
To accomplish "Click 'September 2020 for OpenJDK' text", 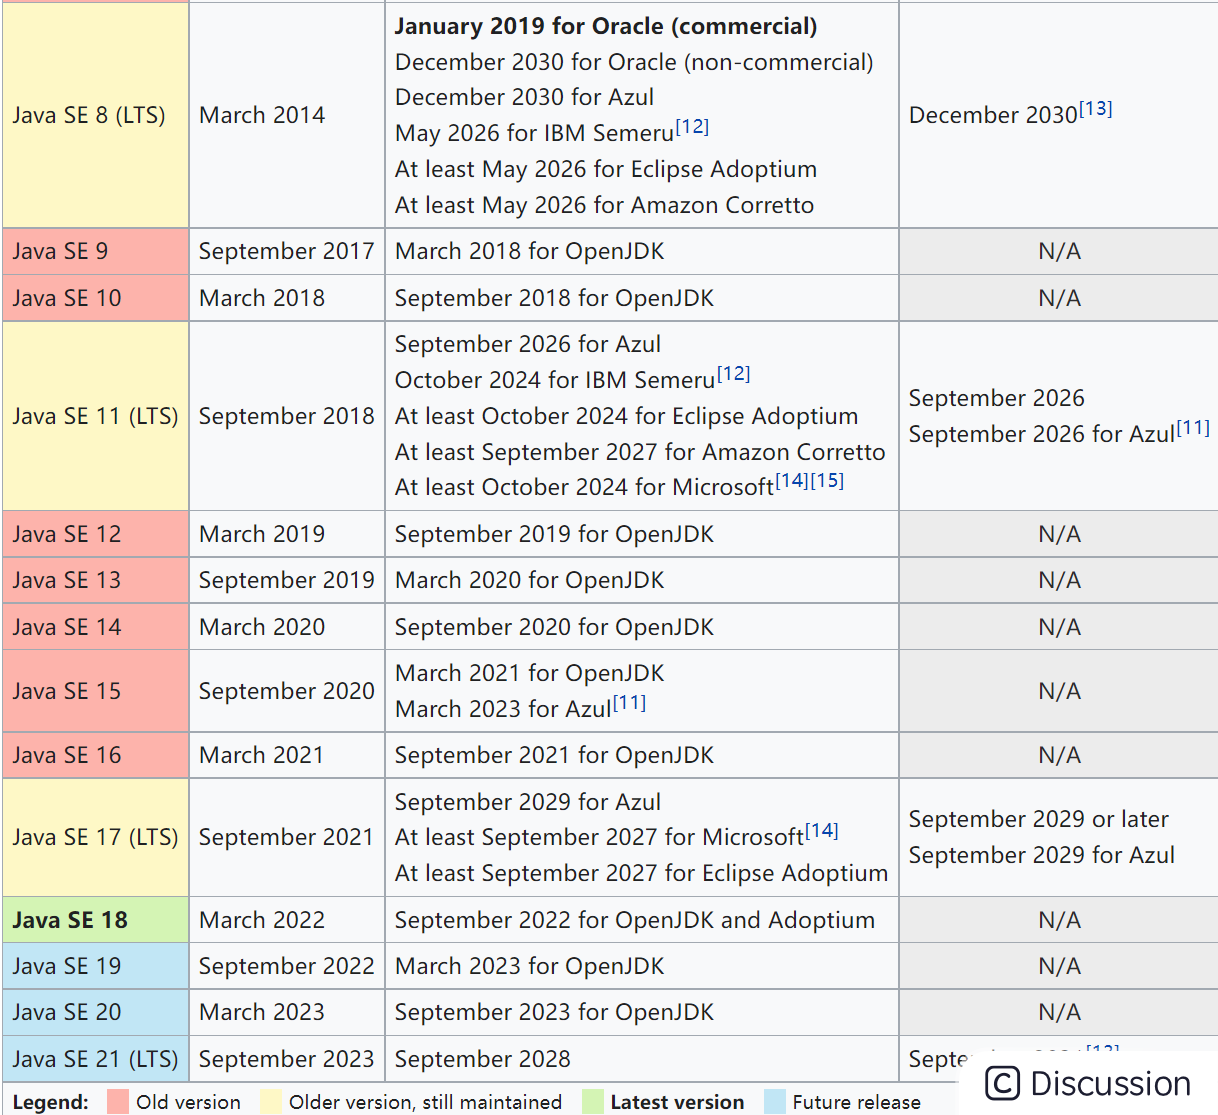I will (555, 627).
